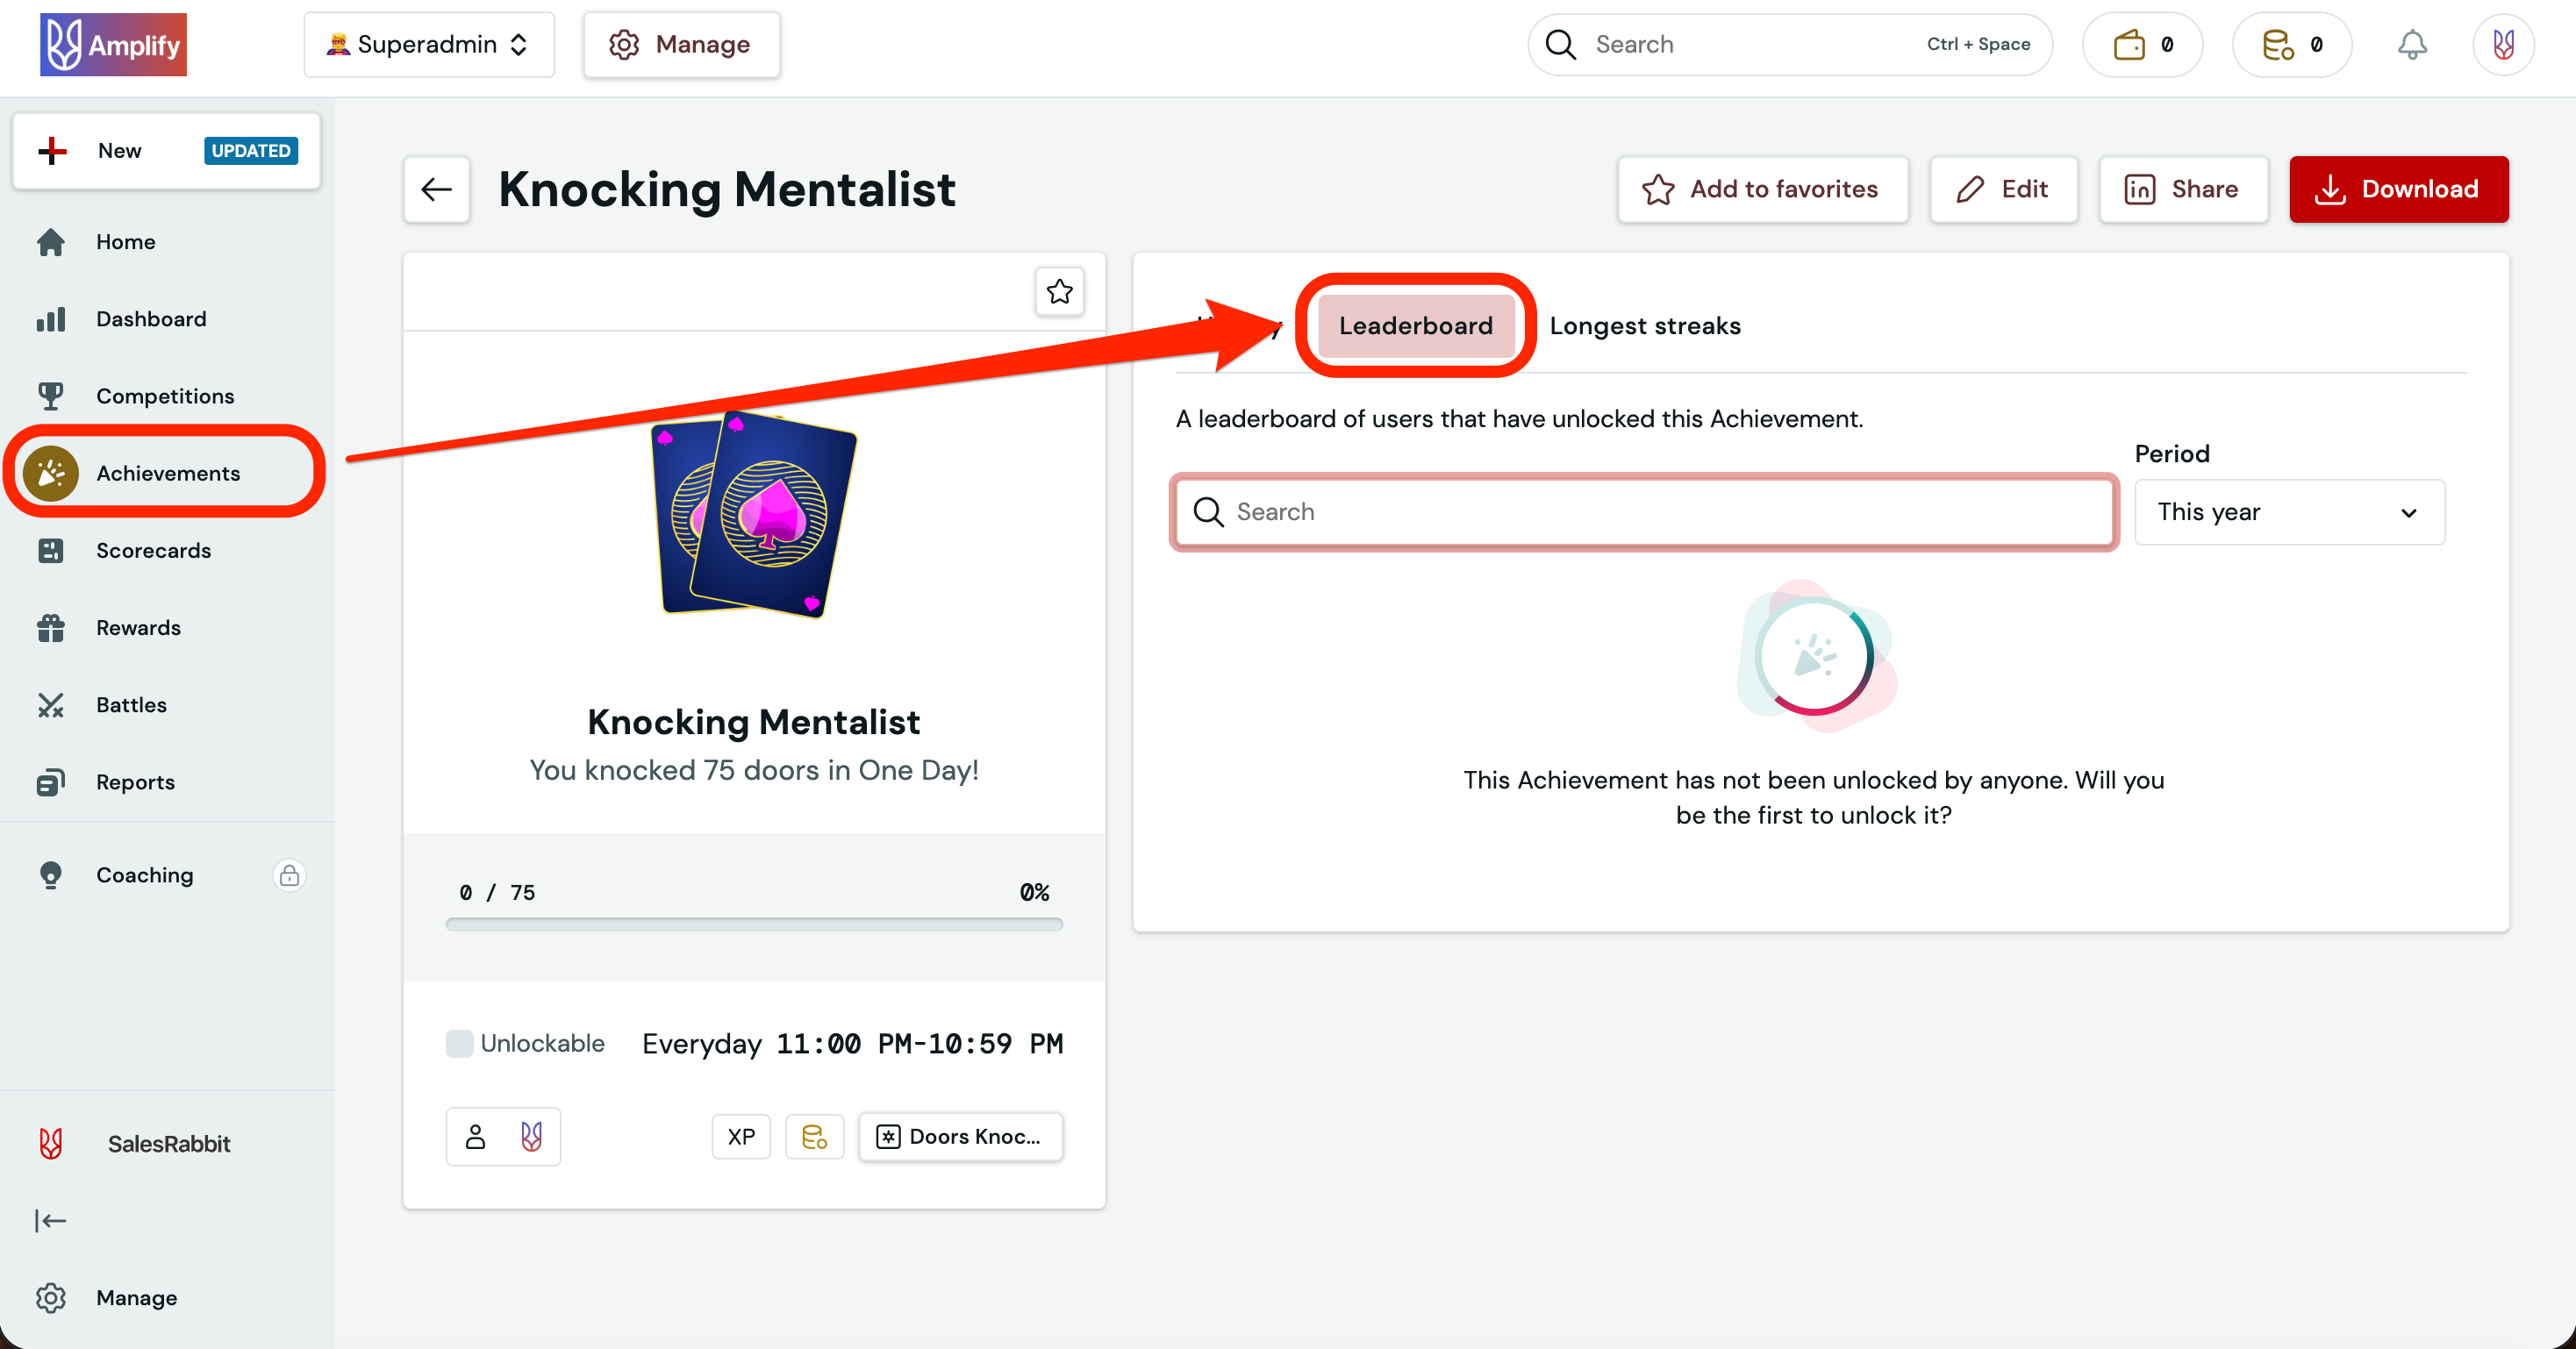Image resolution: width=2576 pixels, height=1349 pixels.
Task: Click the Edit button
Action: click(x=2003, y=189)
